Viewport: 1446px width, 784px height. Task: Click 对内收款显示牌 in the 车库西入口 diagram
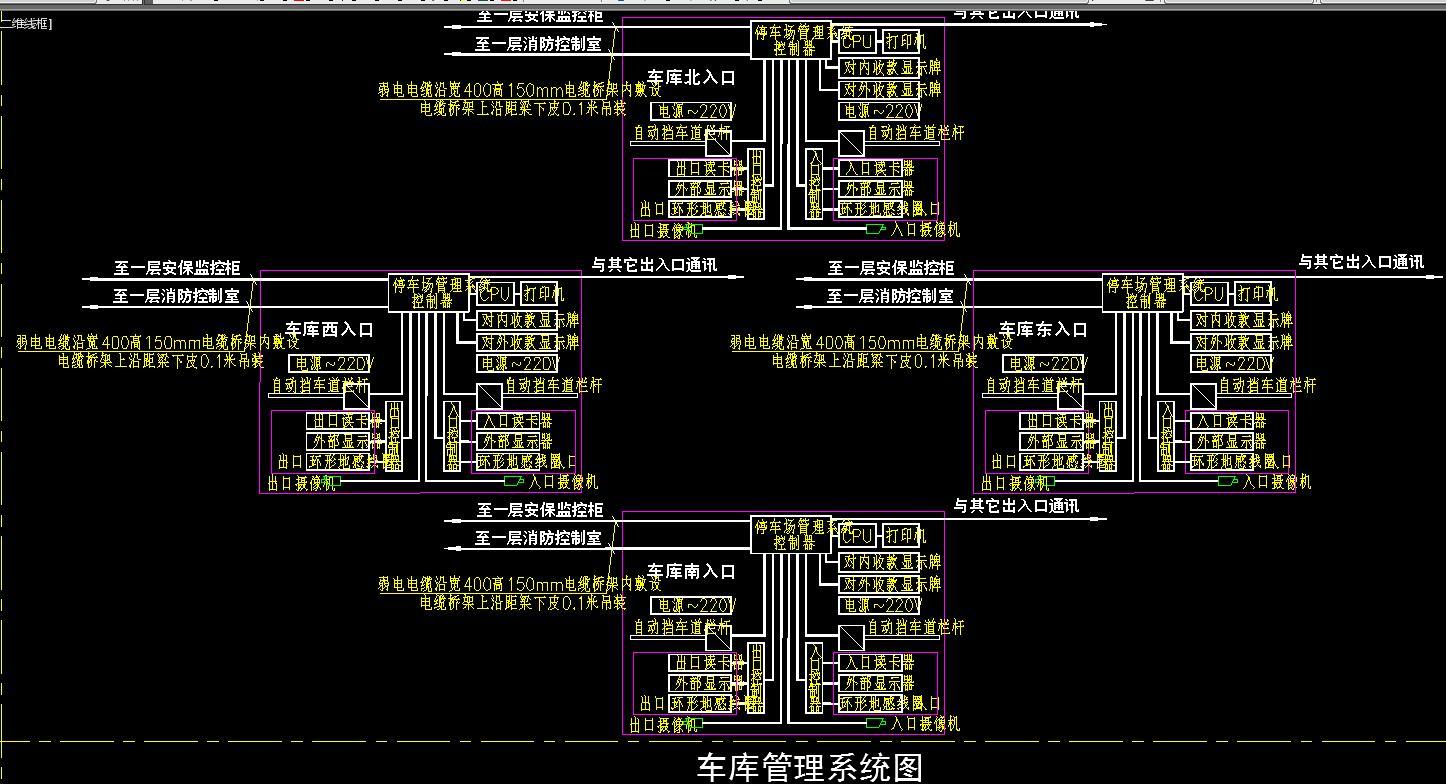pyautogui.click(x=527, y=320)
